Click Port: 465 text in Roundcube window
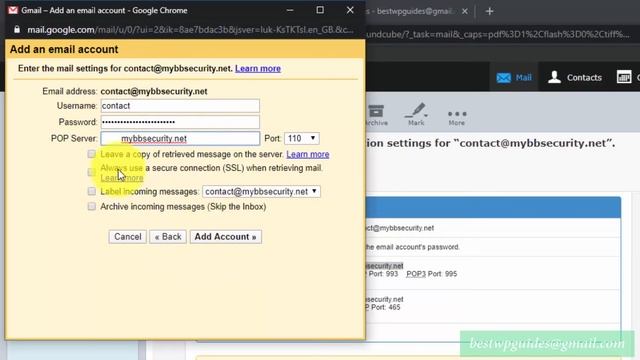 tap(384, 307)
